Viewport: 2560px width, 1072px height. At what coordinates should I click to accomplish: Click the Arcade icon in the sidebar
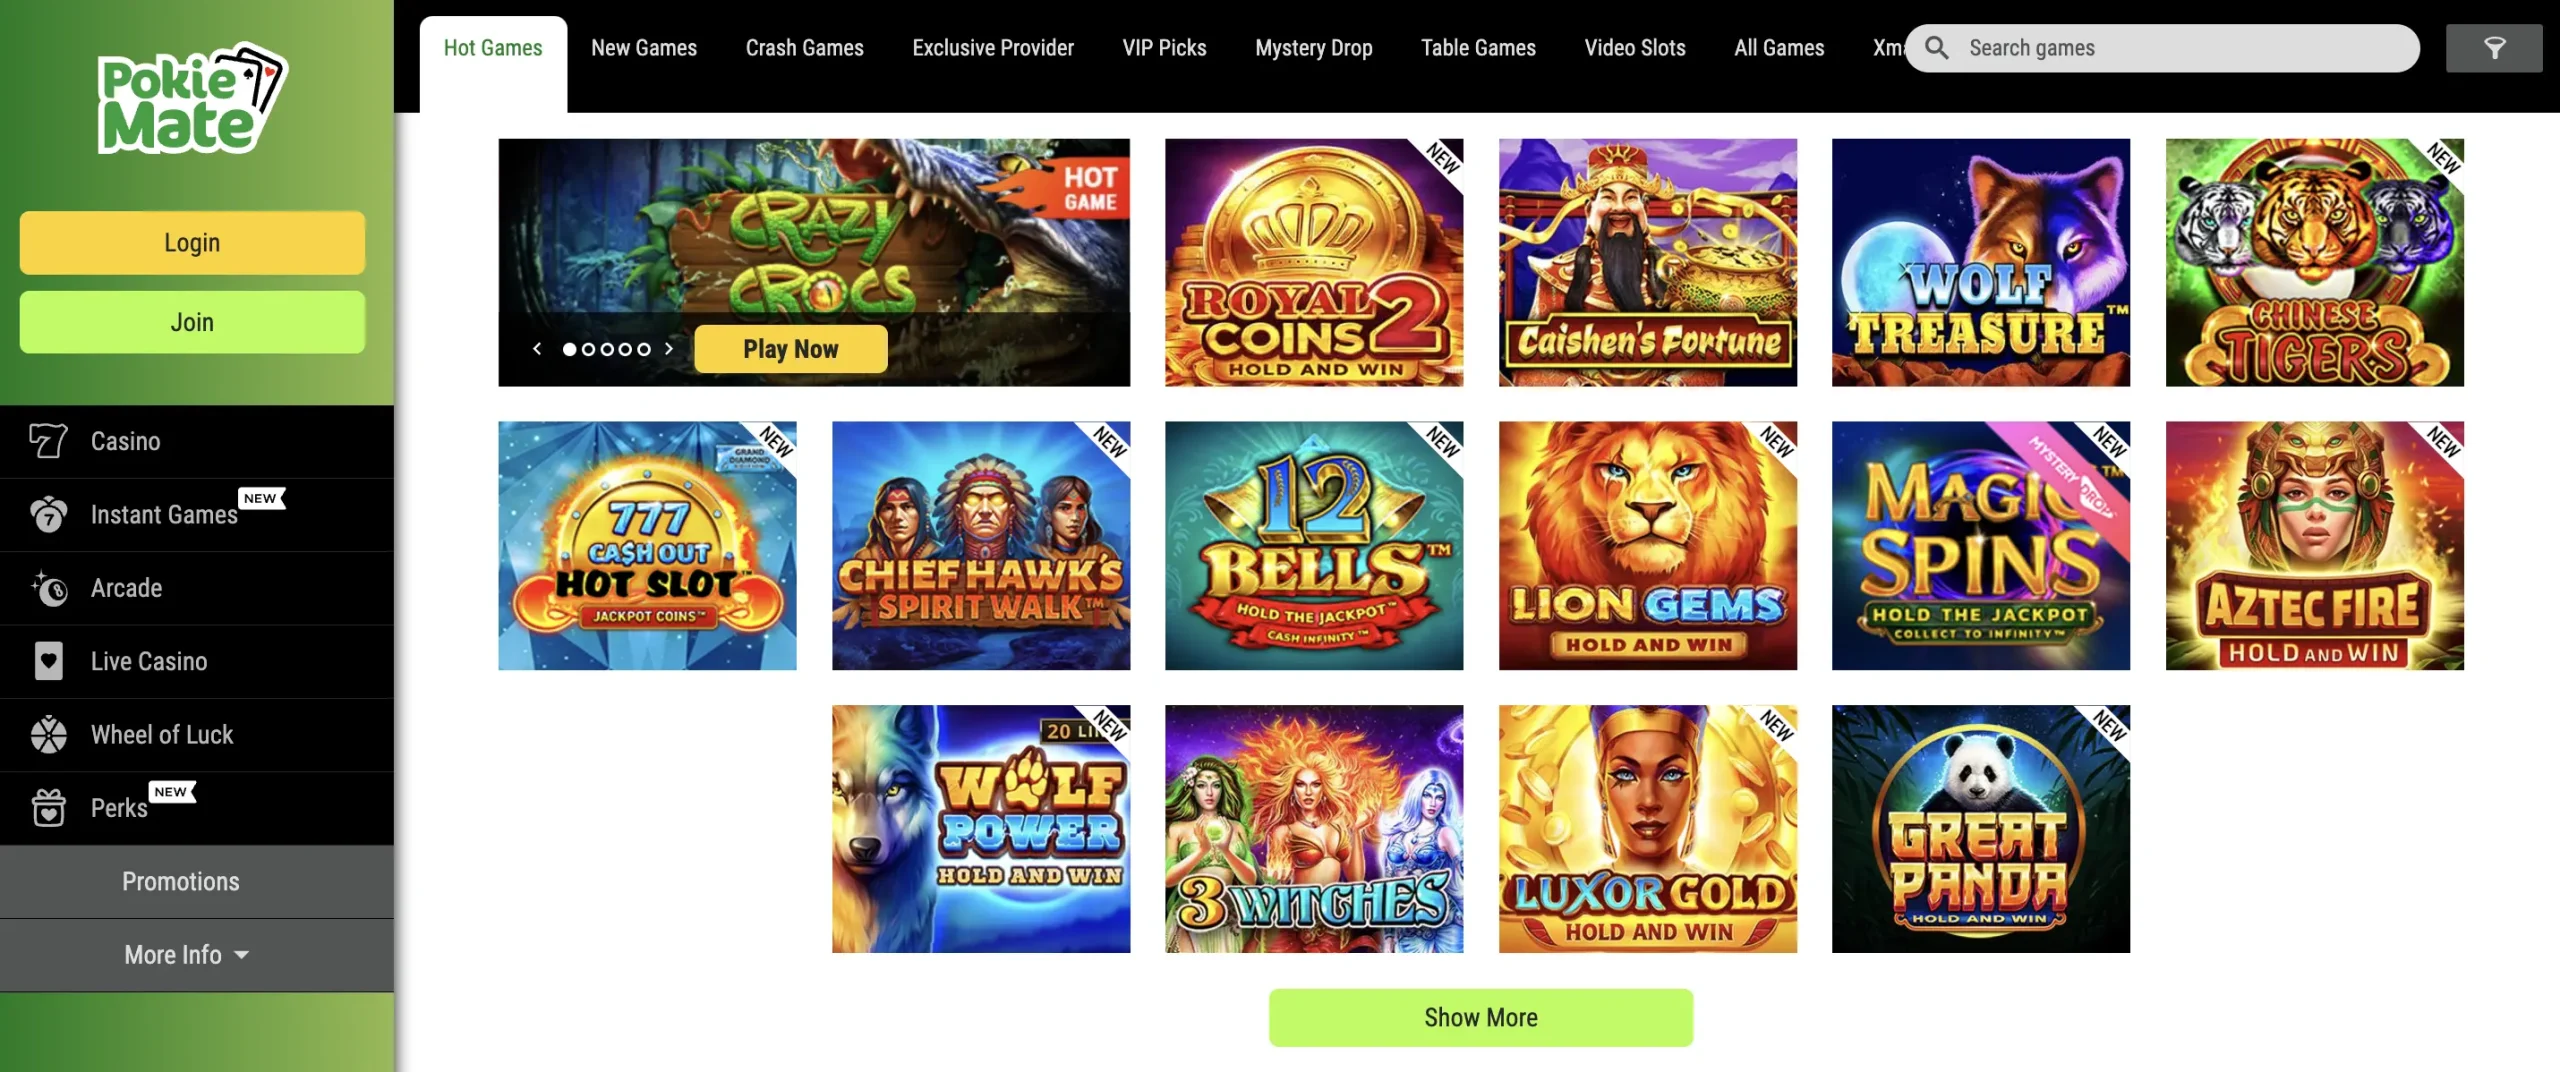tap(48, 588)
